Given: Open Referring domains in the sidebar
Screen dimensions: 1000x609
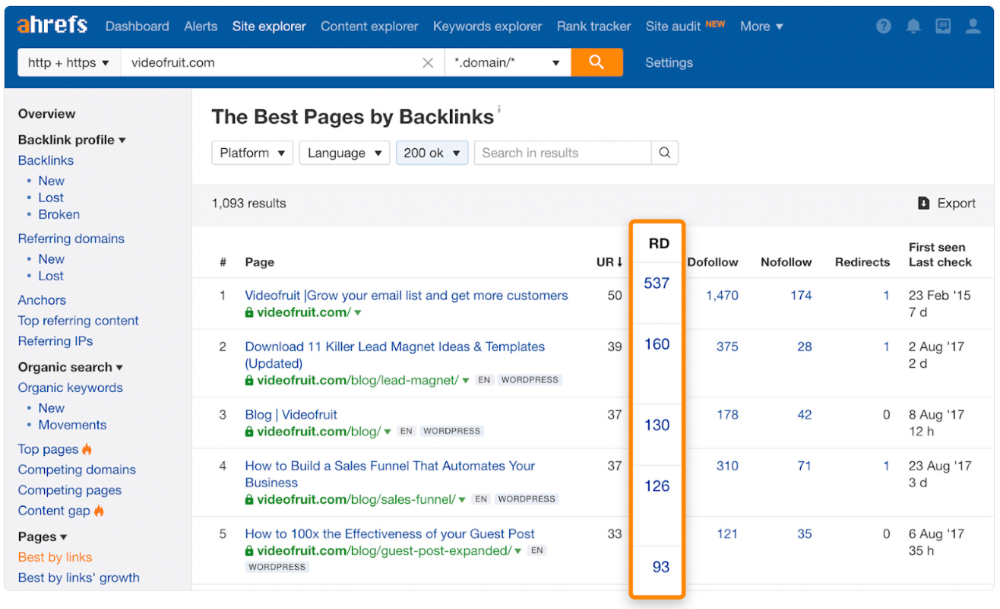Looking at the screenshot, I should coord(71,238).
